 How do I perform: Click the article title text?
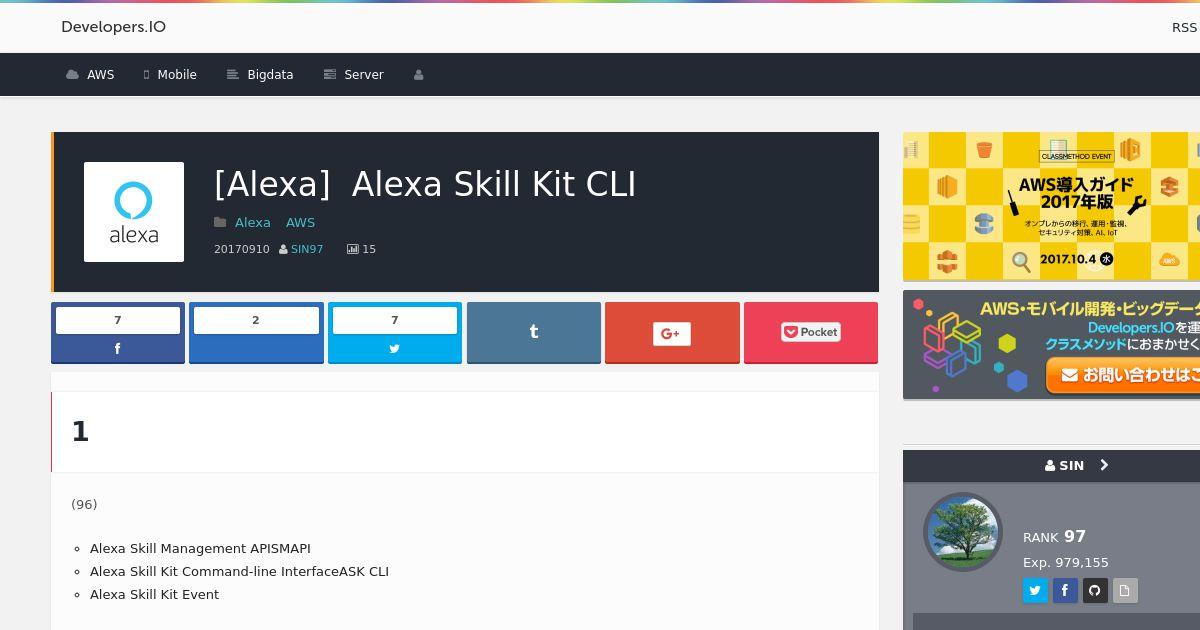click(x=425, y=184)
